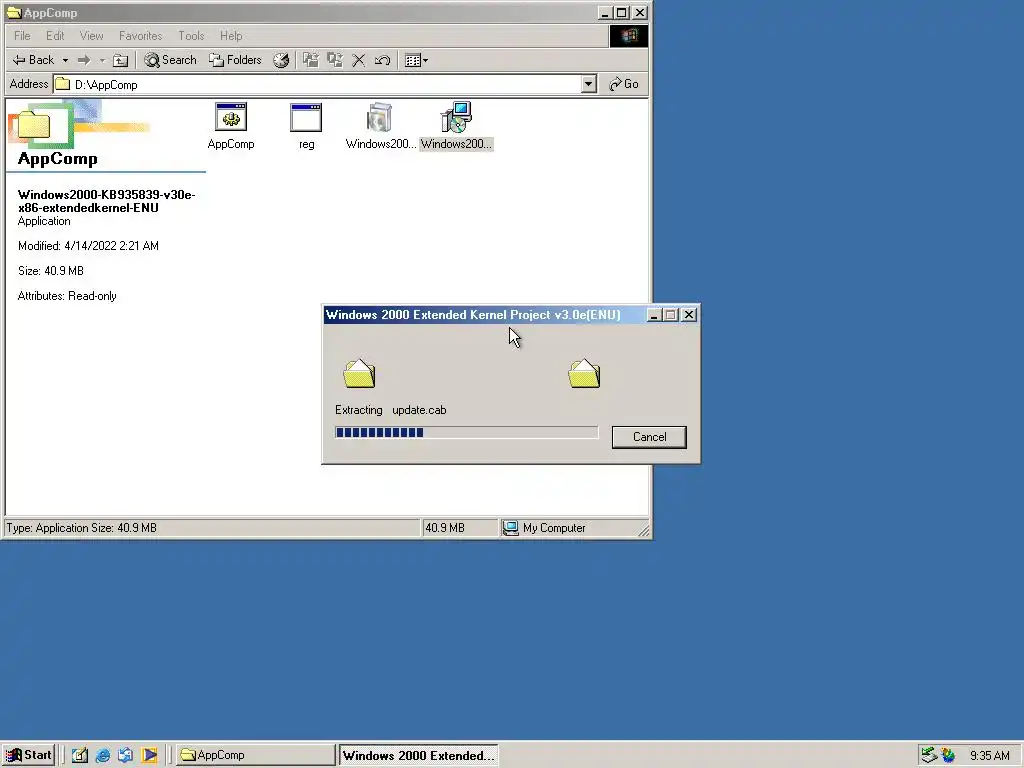Click the Go button
This screenshot has width=1024, height=768.
pos(624,84)
